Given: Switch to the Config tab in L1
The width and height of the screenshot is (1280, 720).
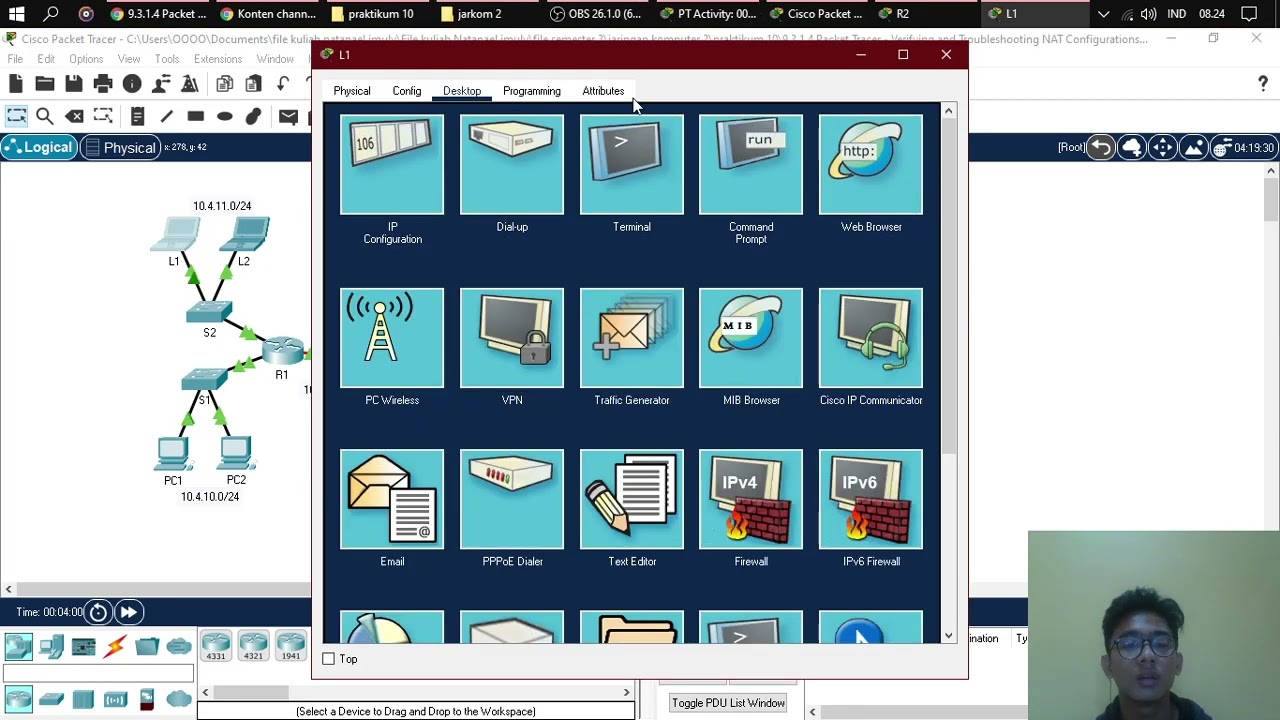Looking at the screenshot, I should [407, 91].
